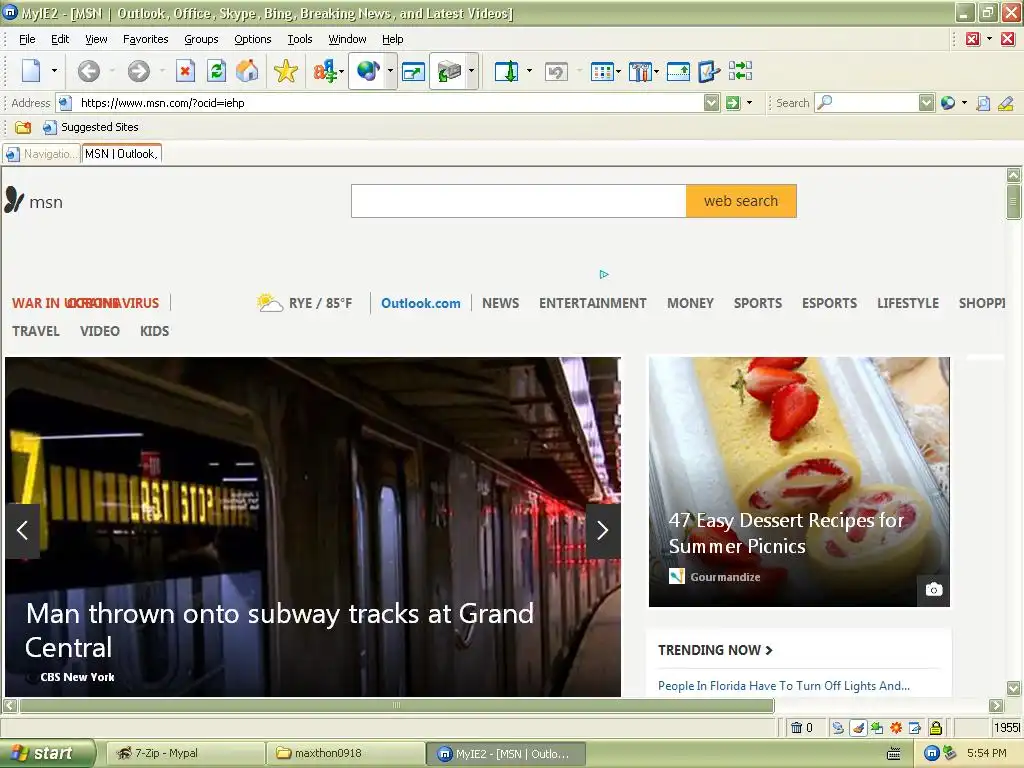This screenshot has width=1024, height=768.
Task: Refresh the page using the green arrows icon
Action: pyautogui.click(x=216, y=71)
